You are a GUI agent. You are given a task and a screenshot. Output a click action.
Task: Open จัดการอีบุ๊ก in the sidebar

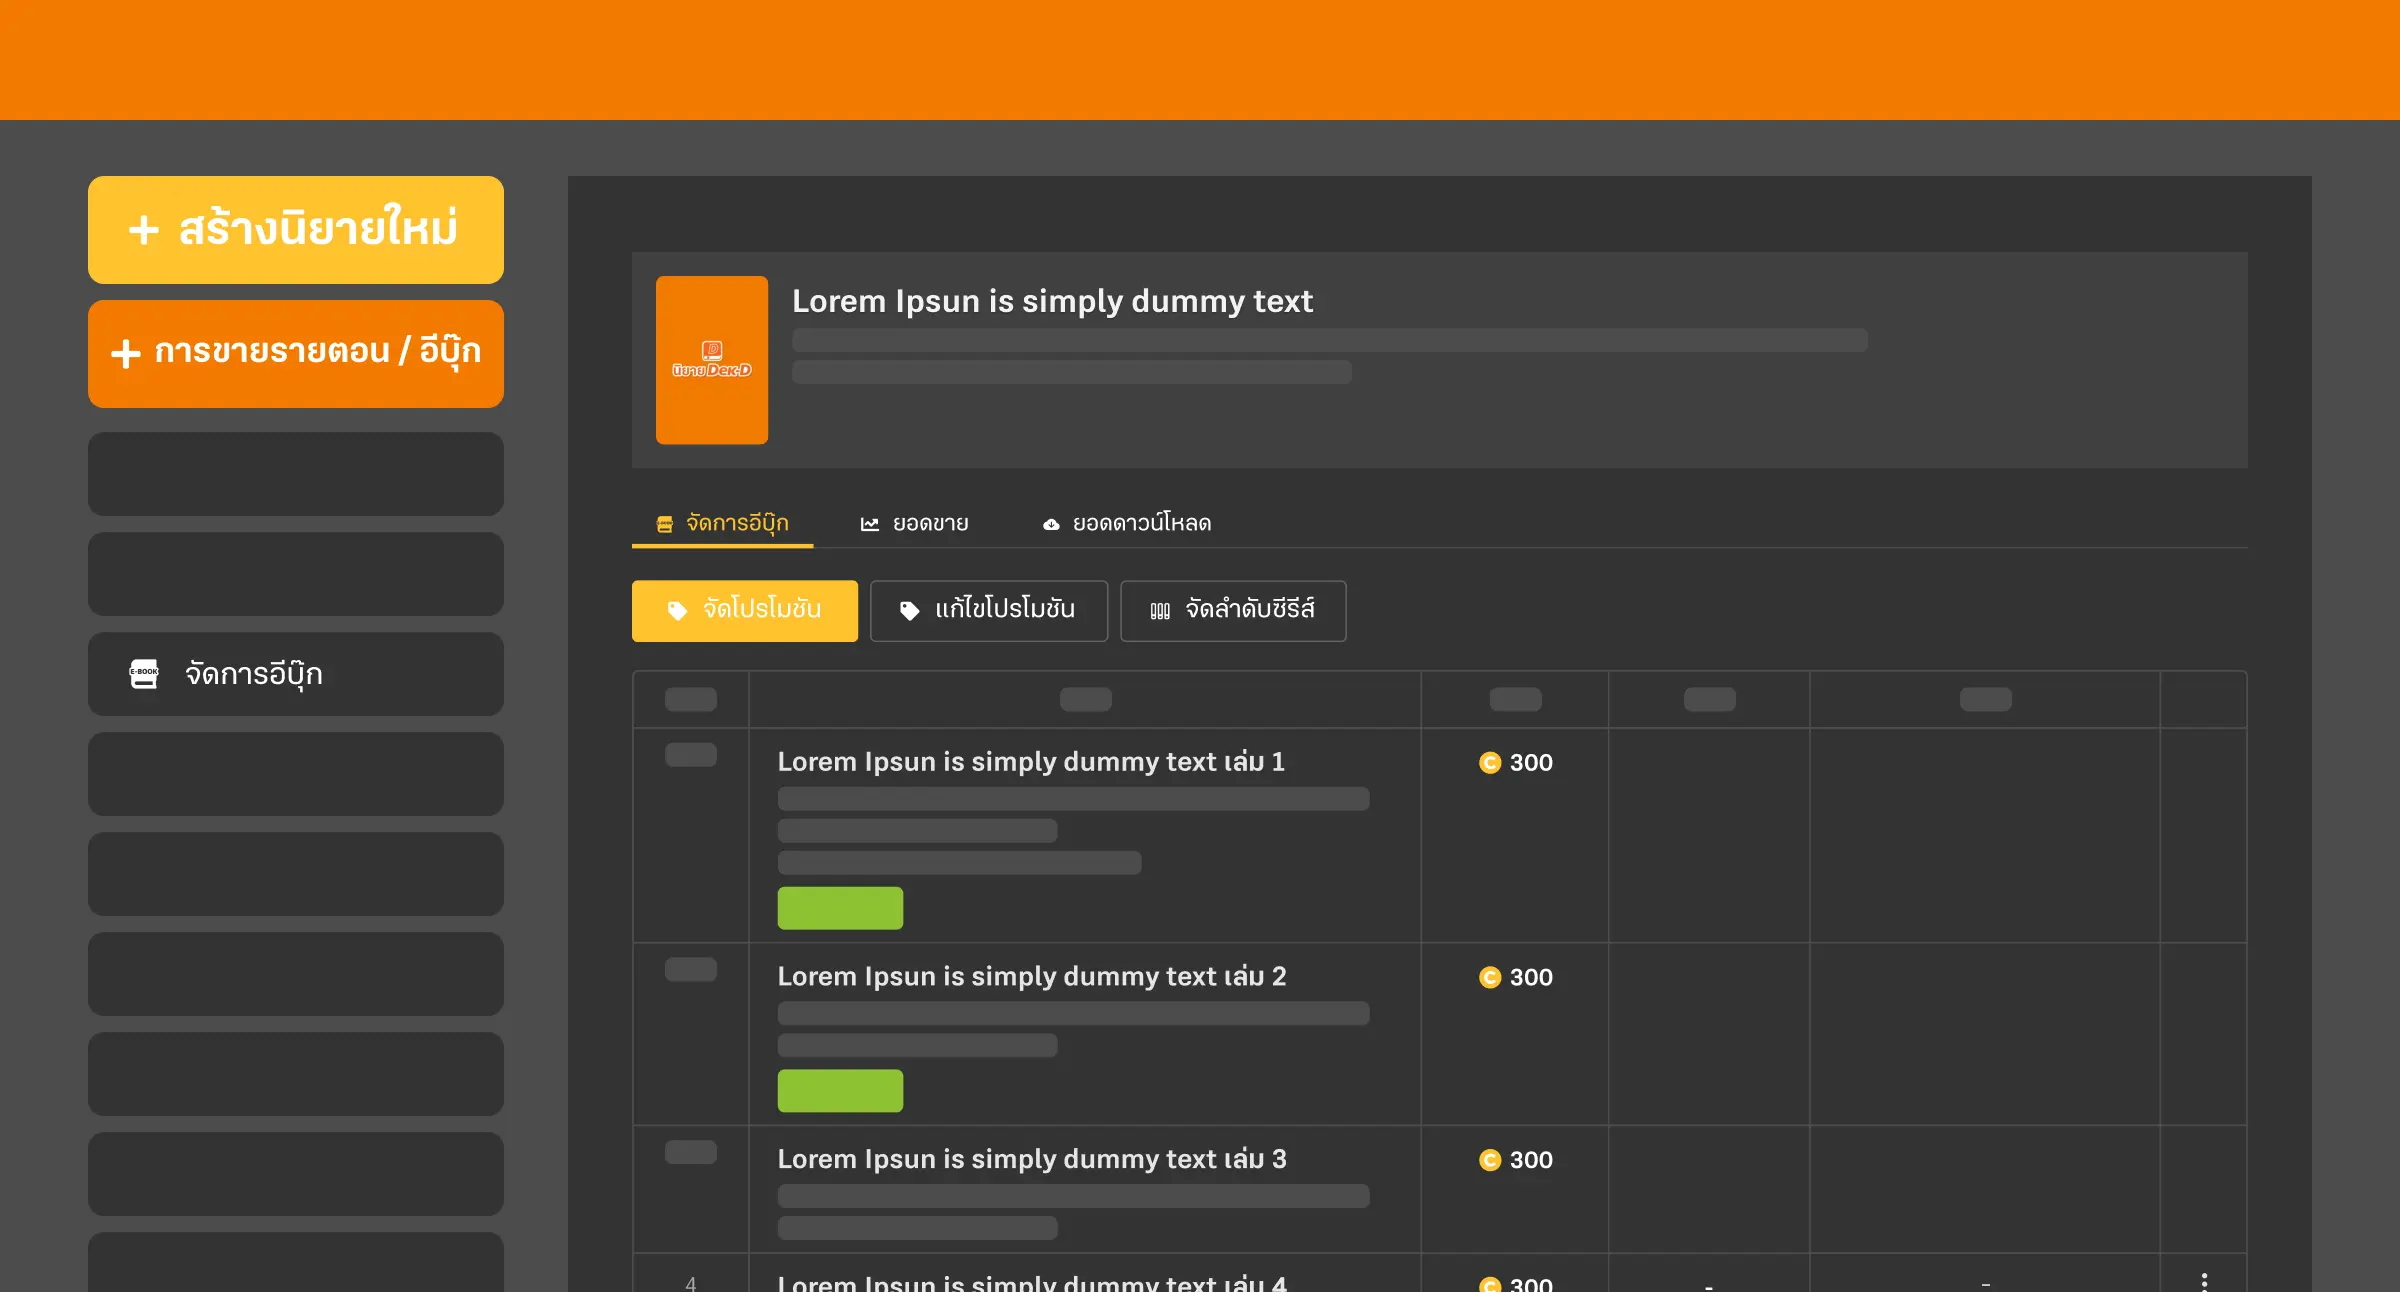(295, 674)
